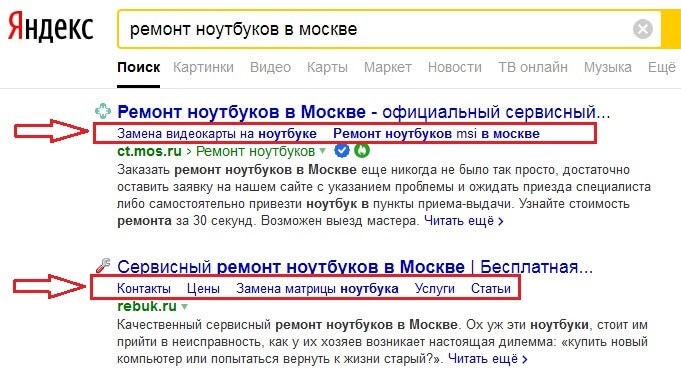681x380 pixels.
Task: Click the blue verified checkmark badge
Action: [x=342, y=151]
